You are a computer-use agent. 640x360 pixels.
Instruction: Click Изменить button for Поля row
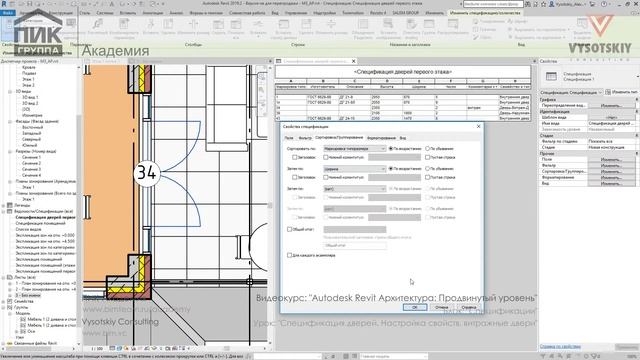tap(611, 160)
